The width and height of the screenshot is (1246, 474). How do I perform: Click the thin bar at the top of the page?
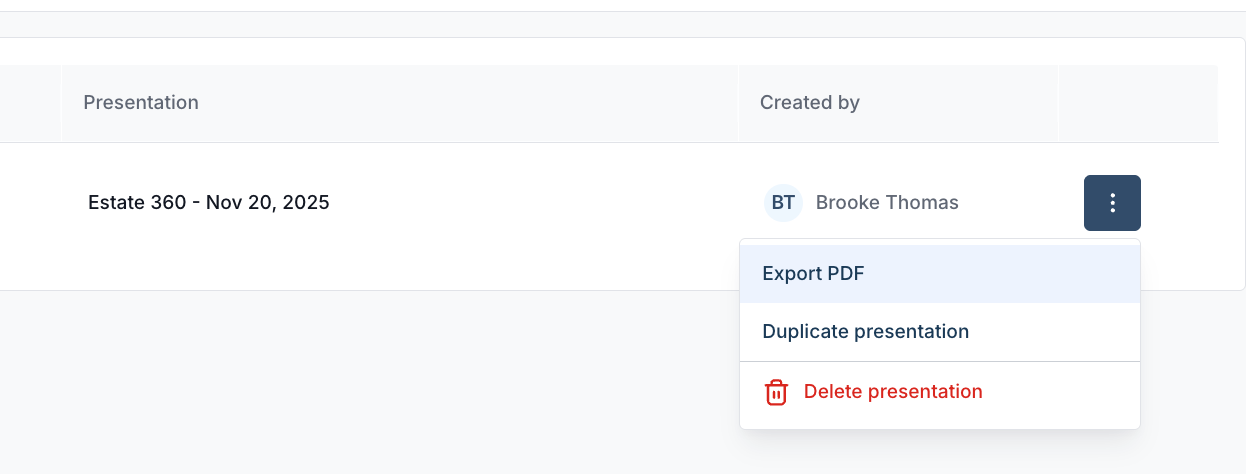[x=623, y=6]
